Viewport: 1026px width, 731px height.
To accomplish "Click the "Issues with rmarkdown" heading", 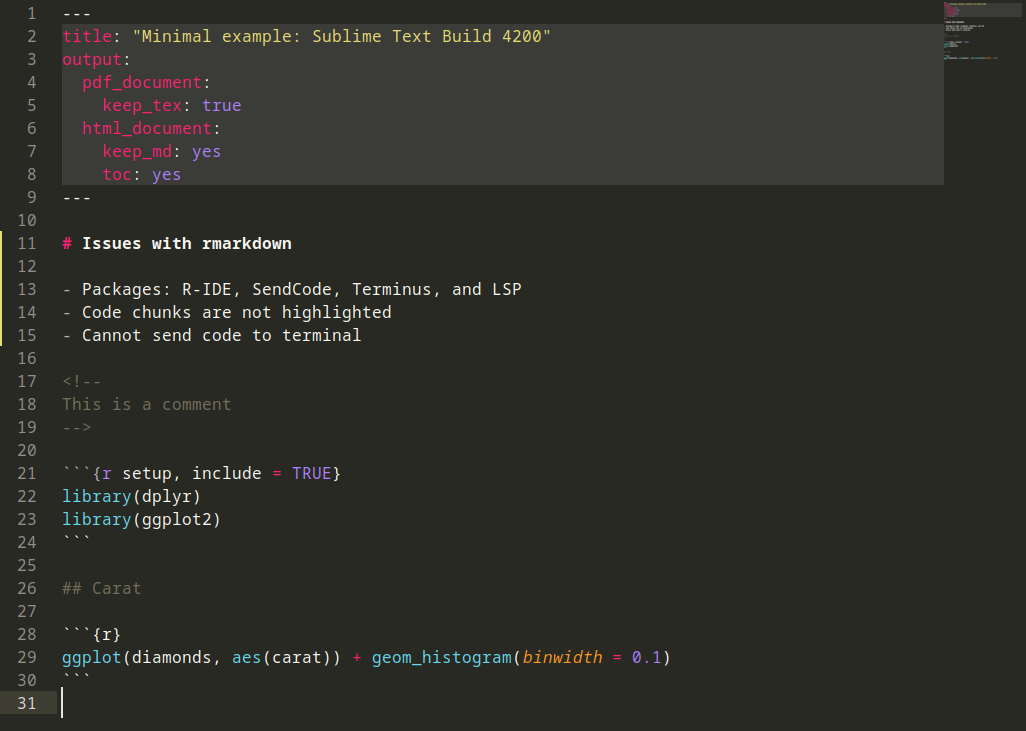I will click(186, 244).
